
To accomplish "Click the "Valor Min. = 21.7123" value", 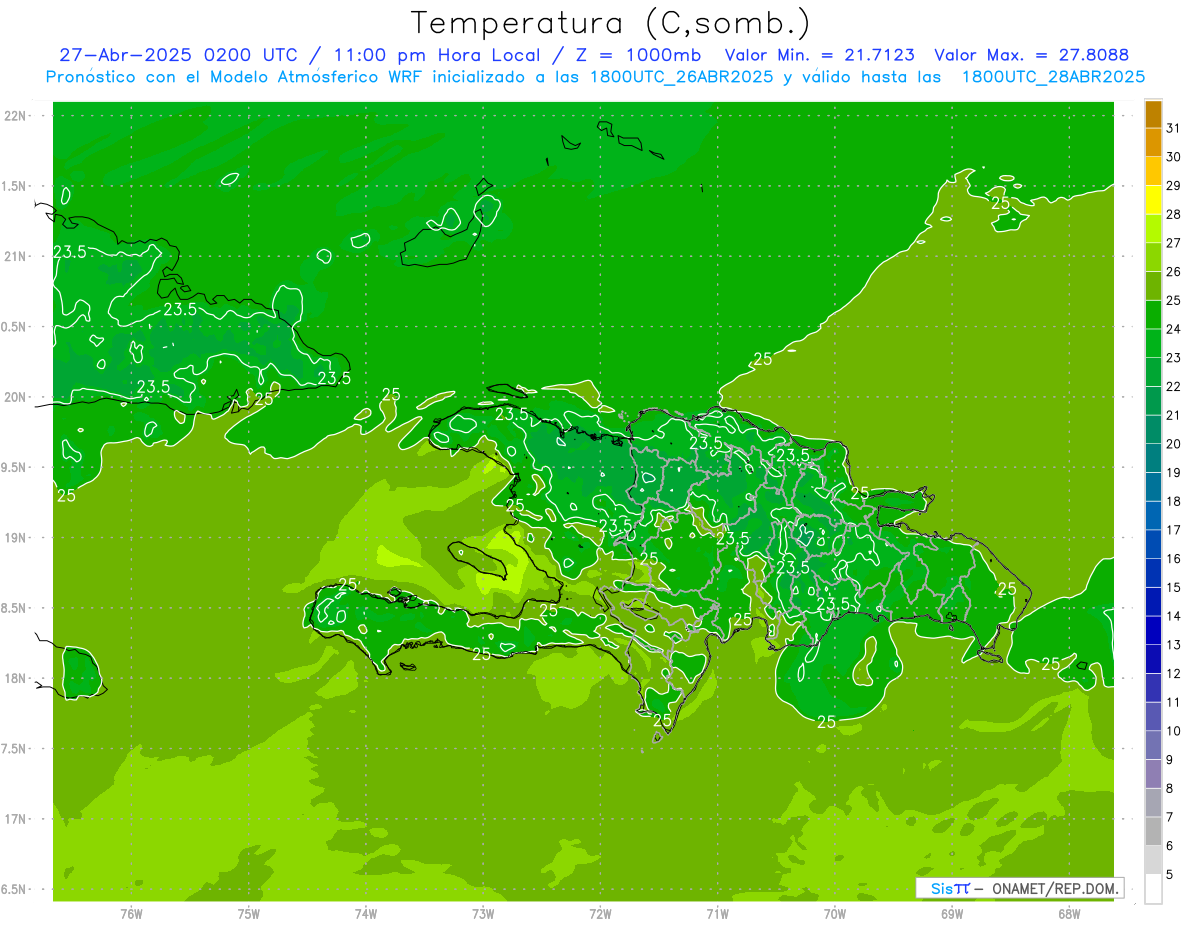I will 819,55.
